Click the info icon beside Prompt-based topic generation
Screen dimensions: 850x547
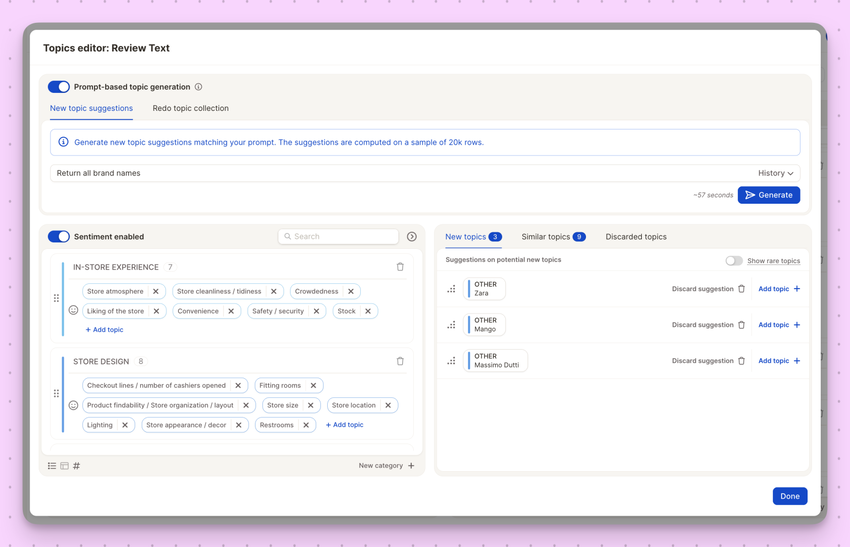pos(198,87)
